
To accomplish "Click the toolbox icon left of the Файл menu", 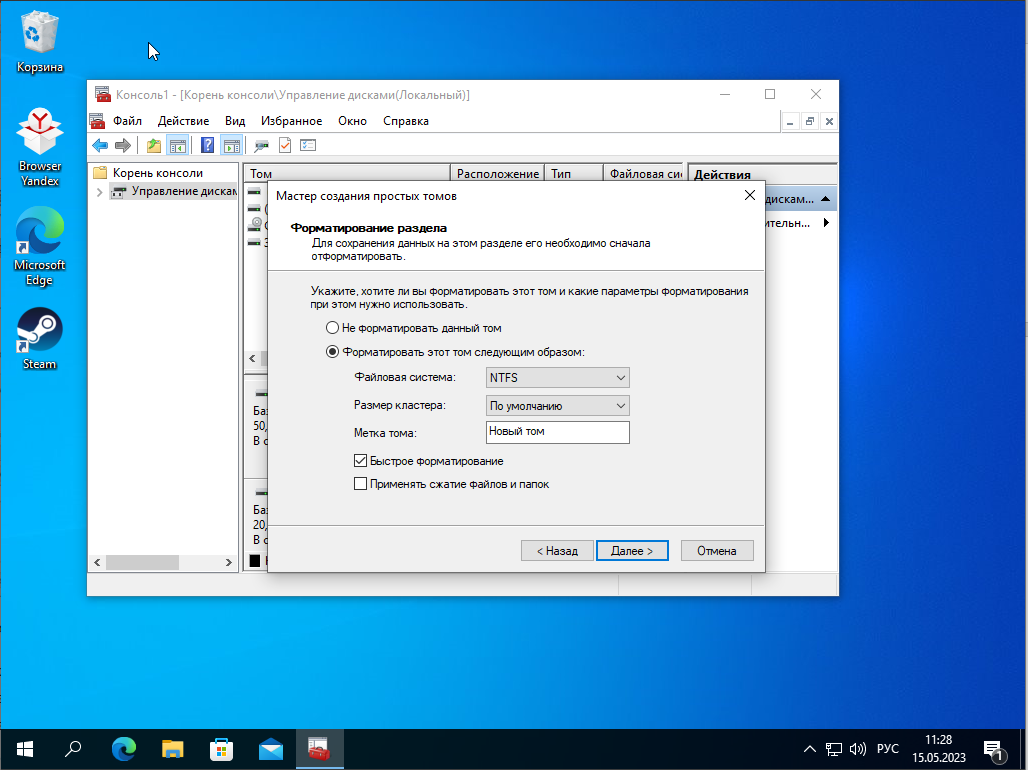I will coord(97,121).
